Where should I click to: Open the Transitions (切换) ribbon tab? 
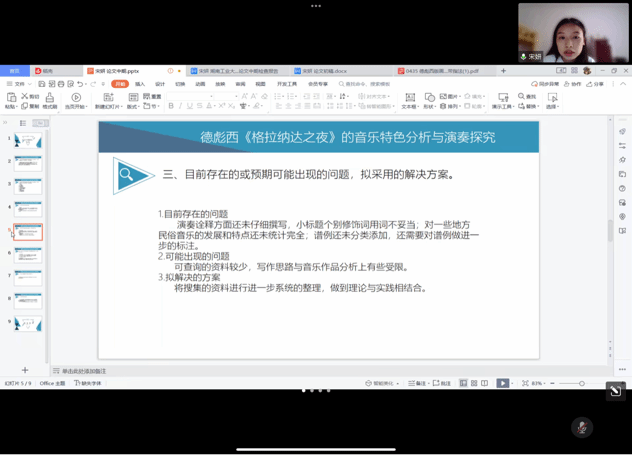180,84
